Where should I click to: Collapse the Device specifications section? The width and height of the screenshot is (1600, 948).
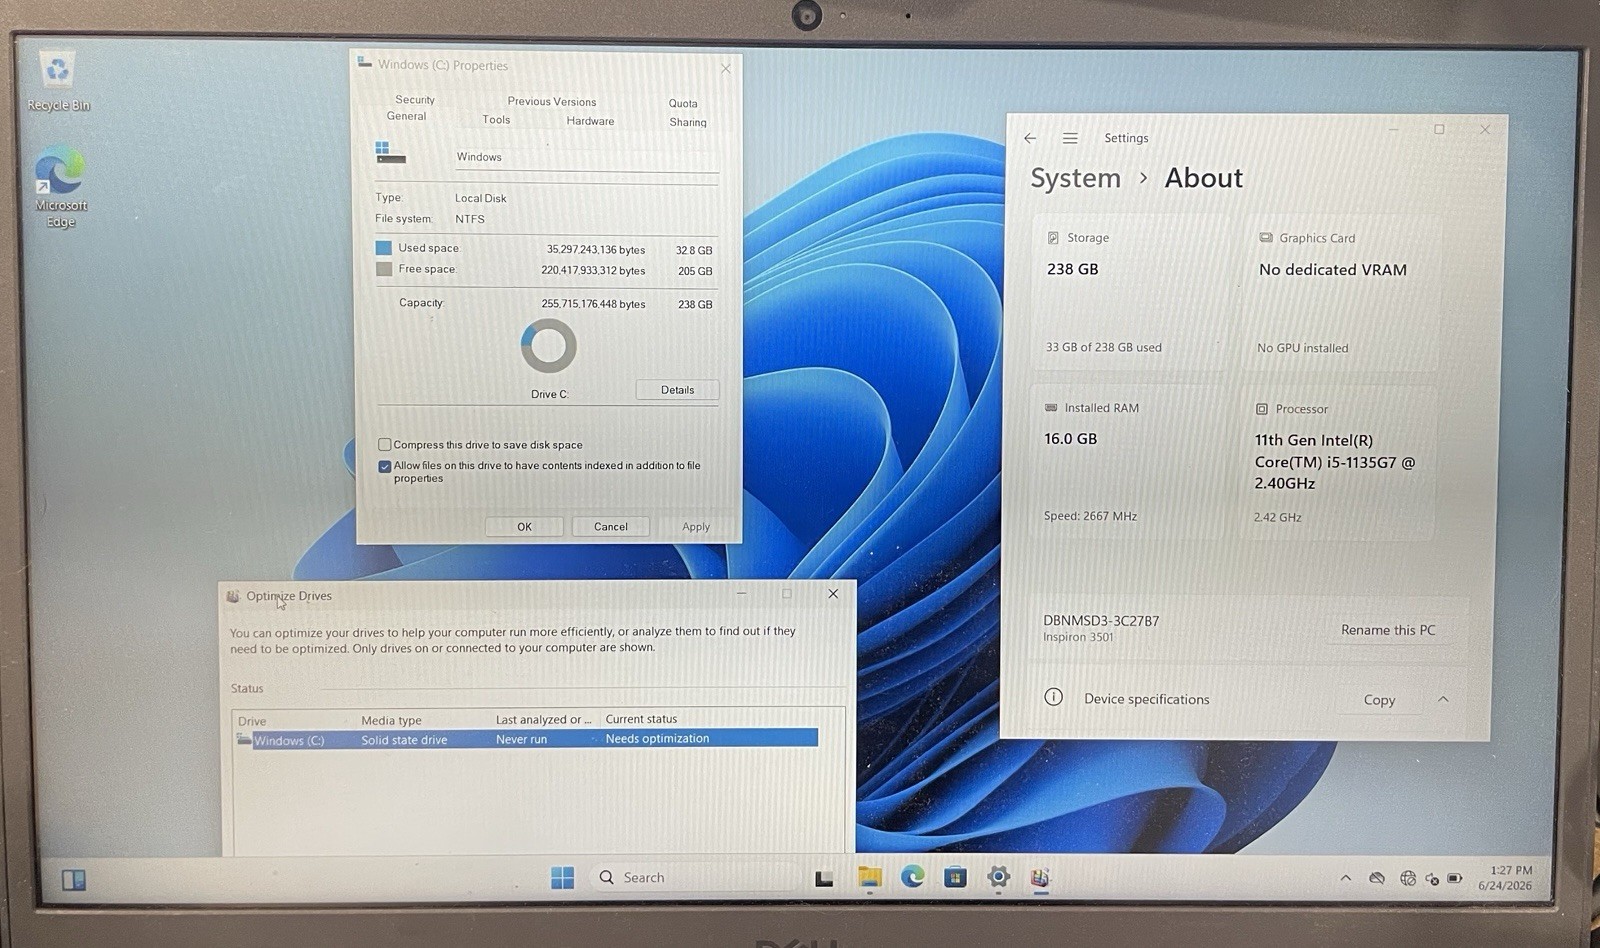tap(1443, 699)
